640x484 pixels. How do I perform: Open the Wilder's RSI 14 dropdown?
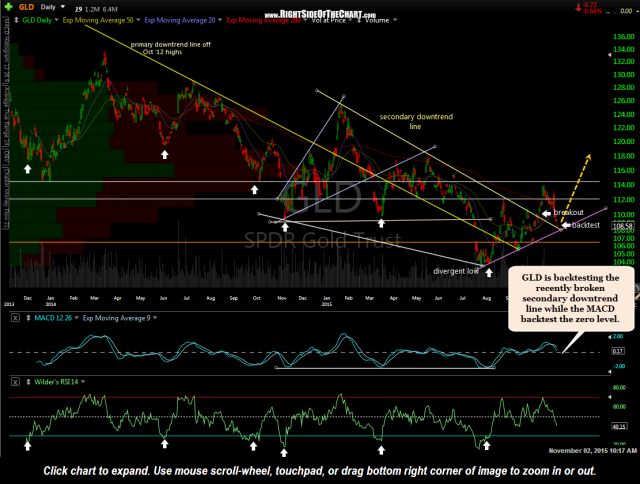coord(83,382)
